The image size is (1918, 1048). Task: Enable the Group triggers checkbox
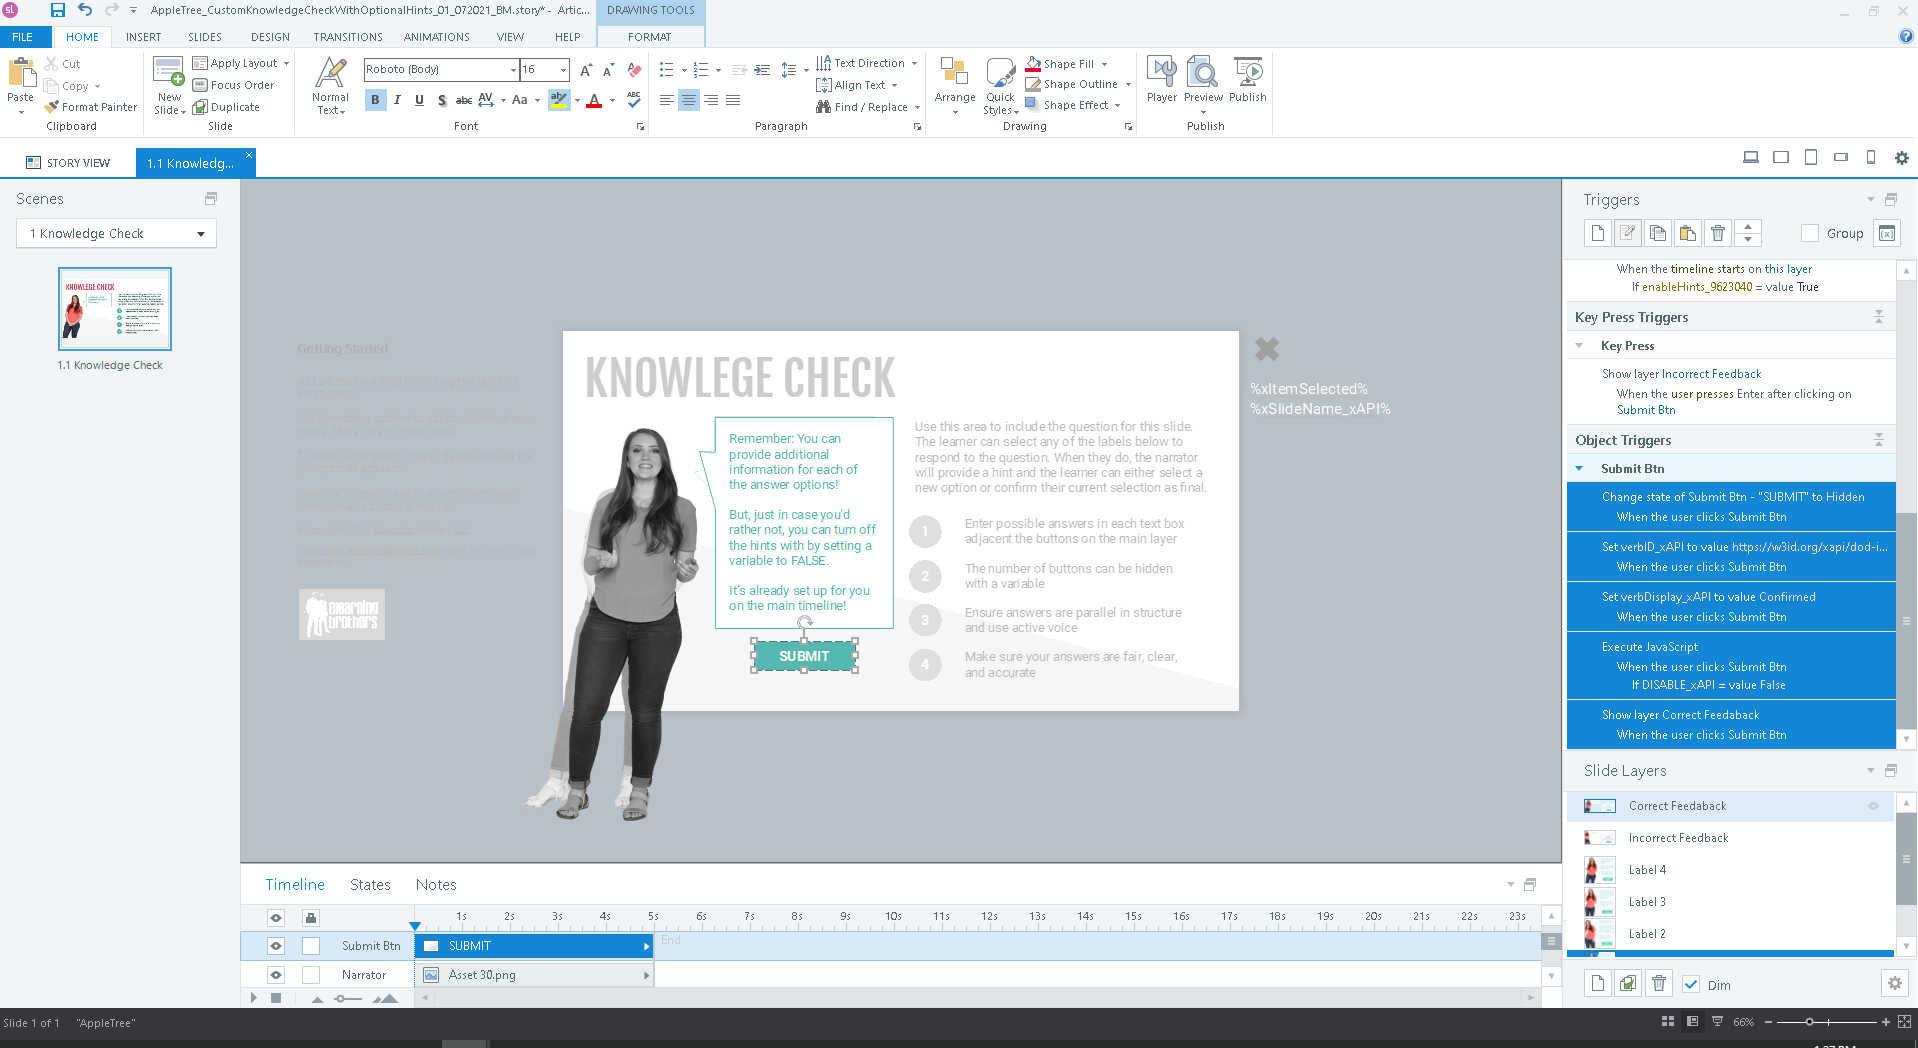[1809, 233]
